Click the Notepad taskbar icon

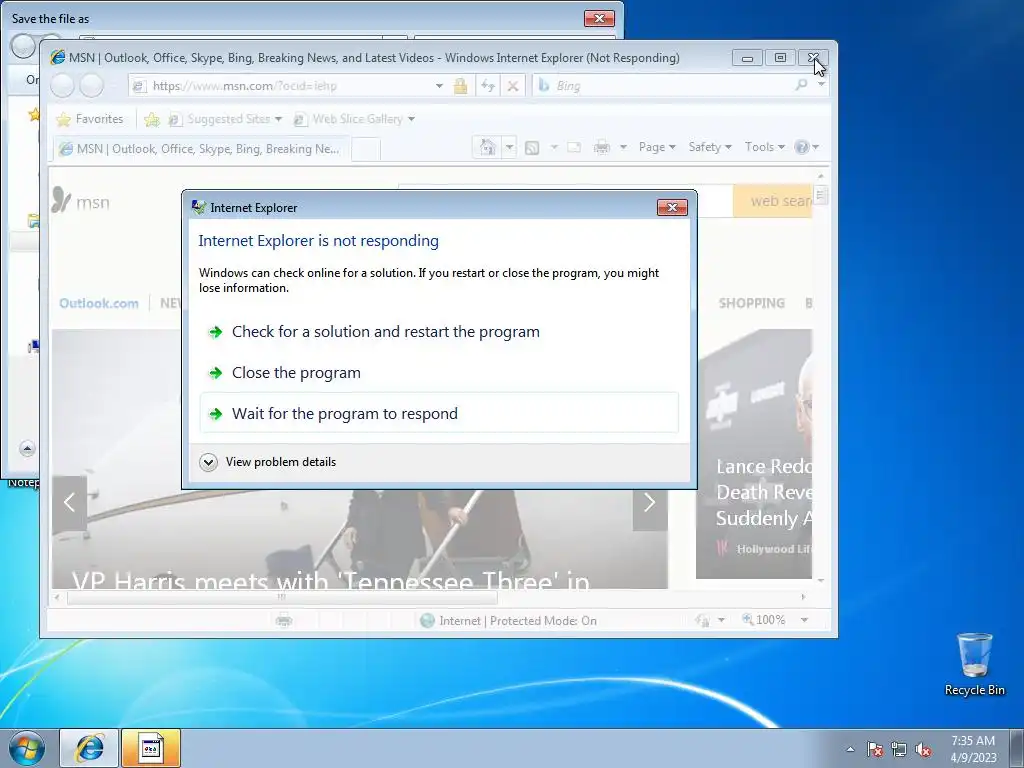click(x=151, y=748)
